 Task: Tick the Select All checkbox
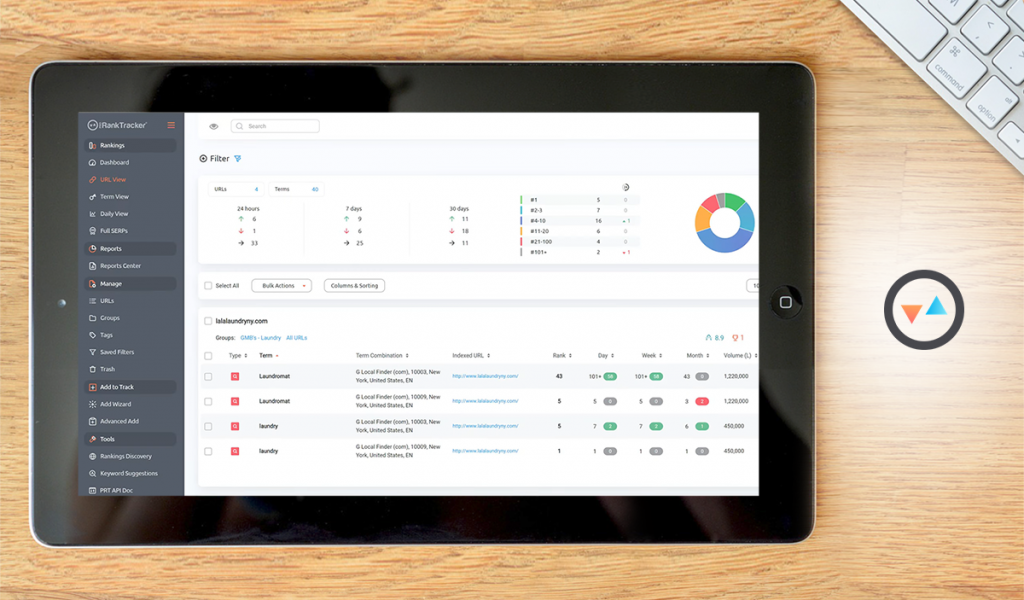tap(208, 286)
